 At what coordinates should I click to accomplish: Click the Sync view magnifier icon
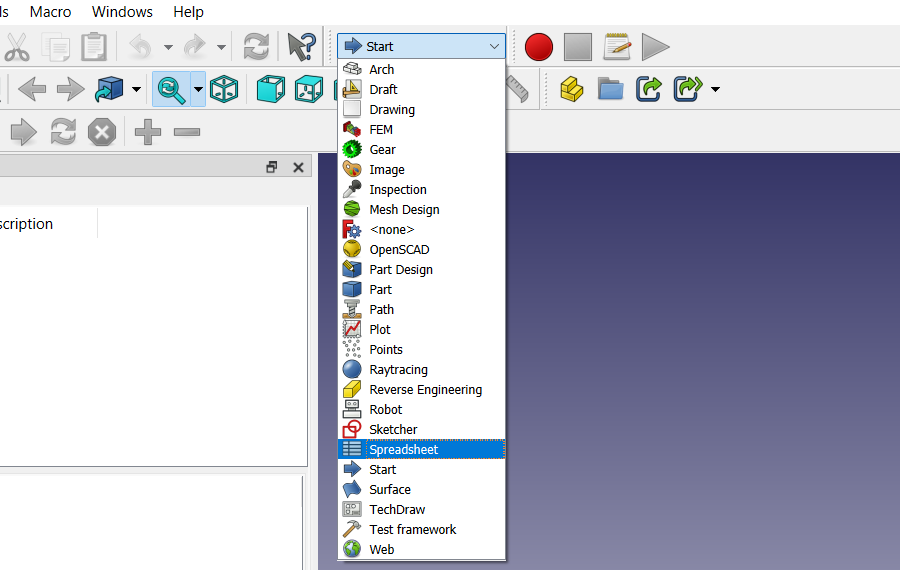[x=171, y=90]
